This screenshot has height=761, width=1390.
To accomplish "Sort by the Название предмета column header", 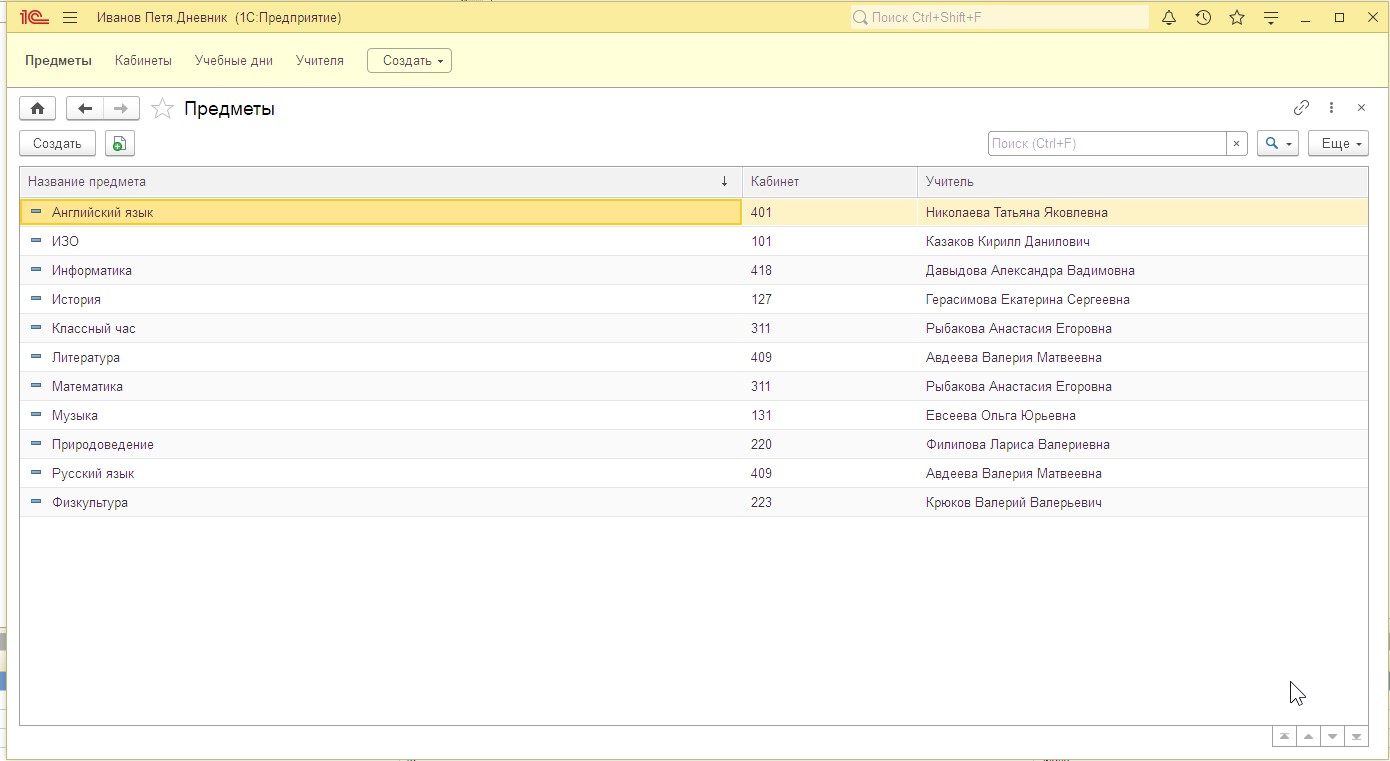I will 381,182.
